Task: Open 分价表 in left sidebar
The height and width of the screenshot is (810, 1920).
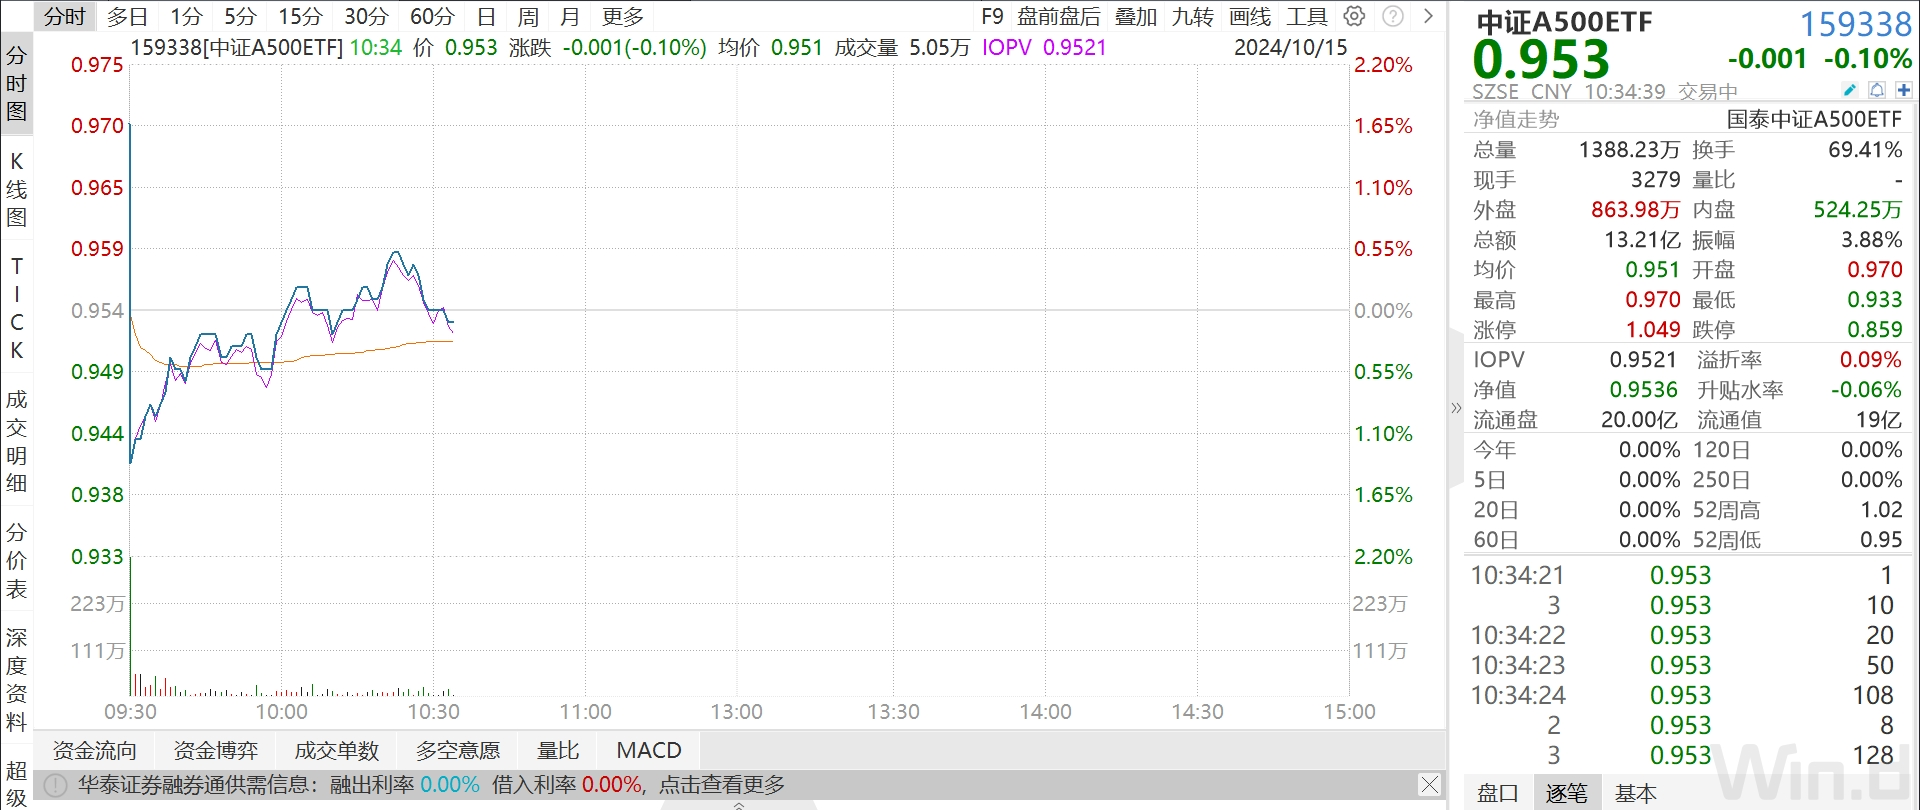Action: coord(16,560)
